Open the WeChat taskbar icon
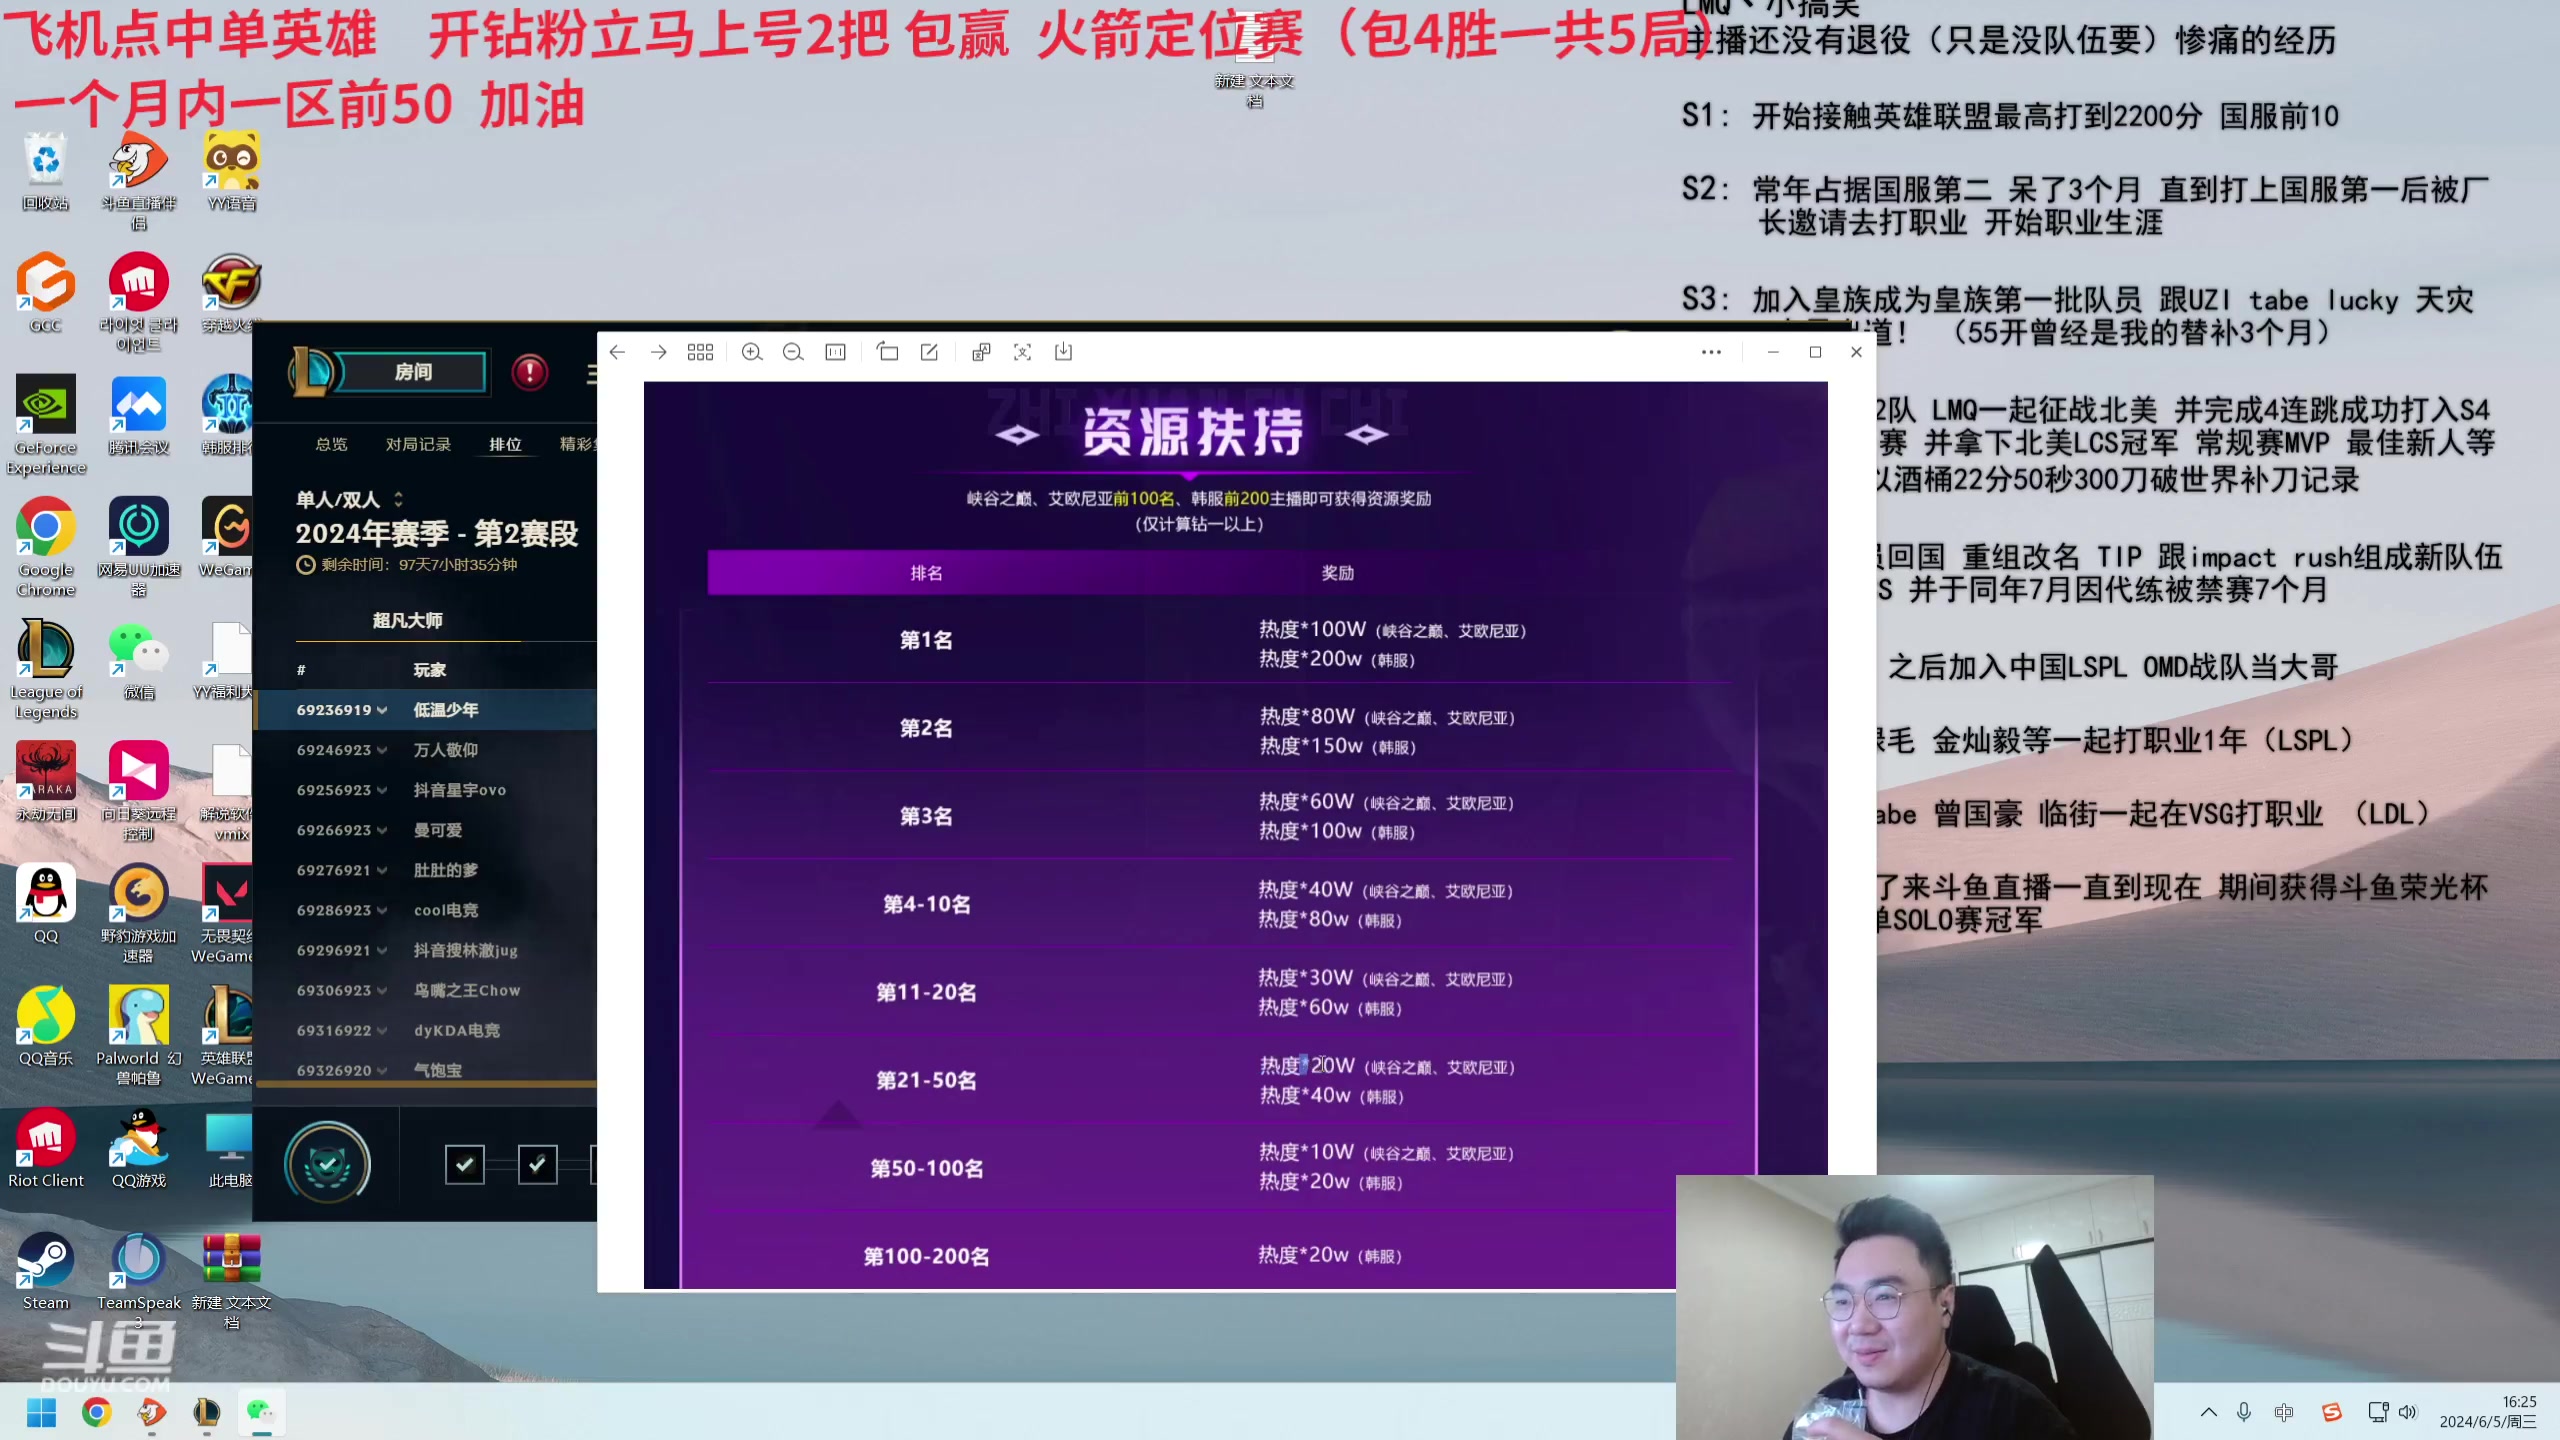Image resolution: width=2560 pixels, height=1440 pixels. (x=261, y=1412)
